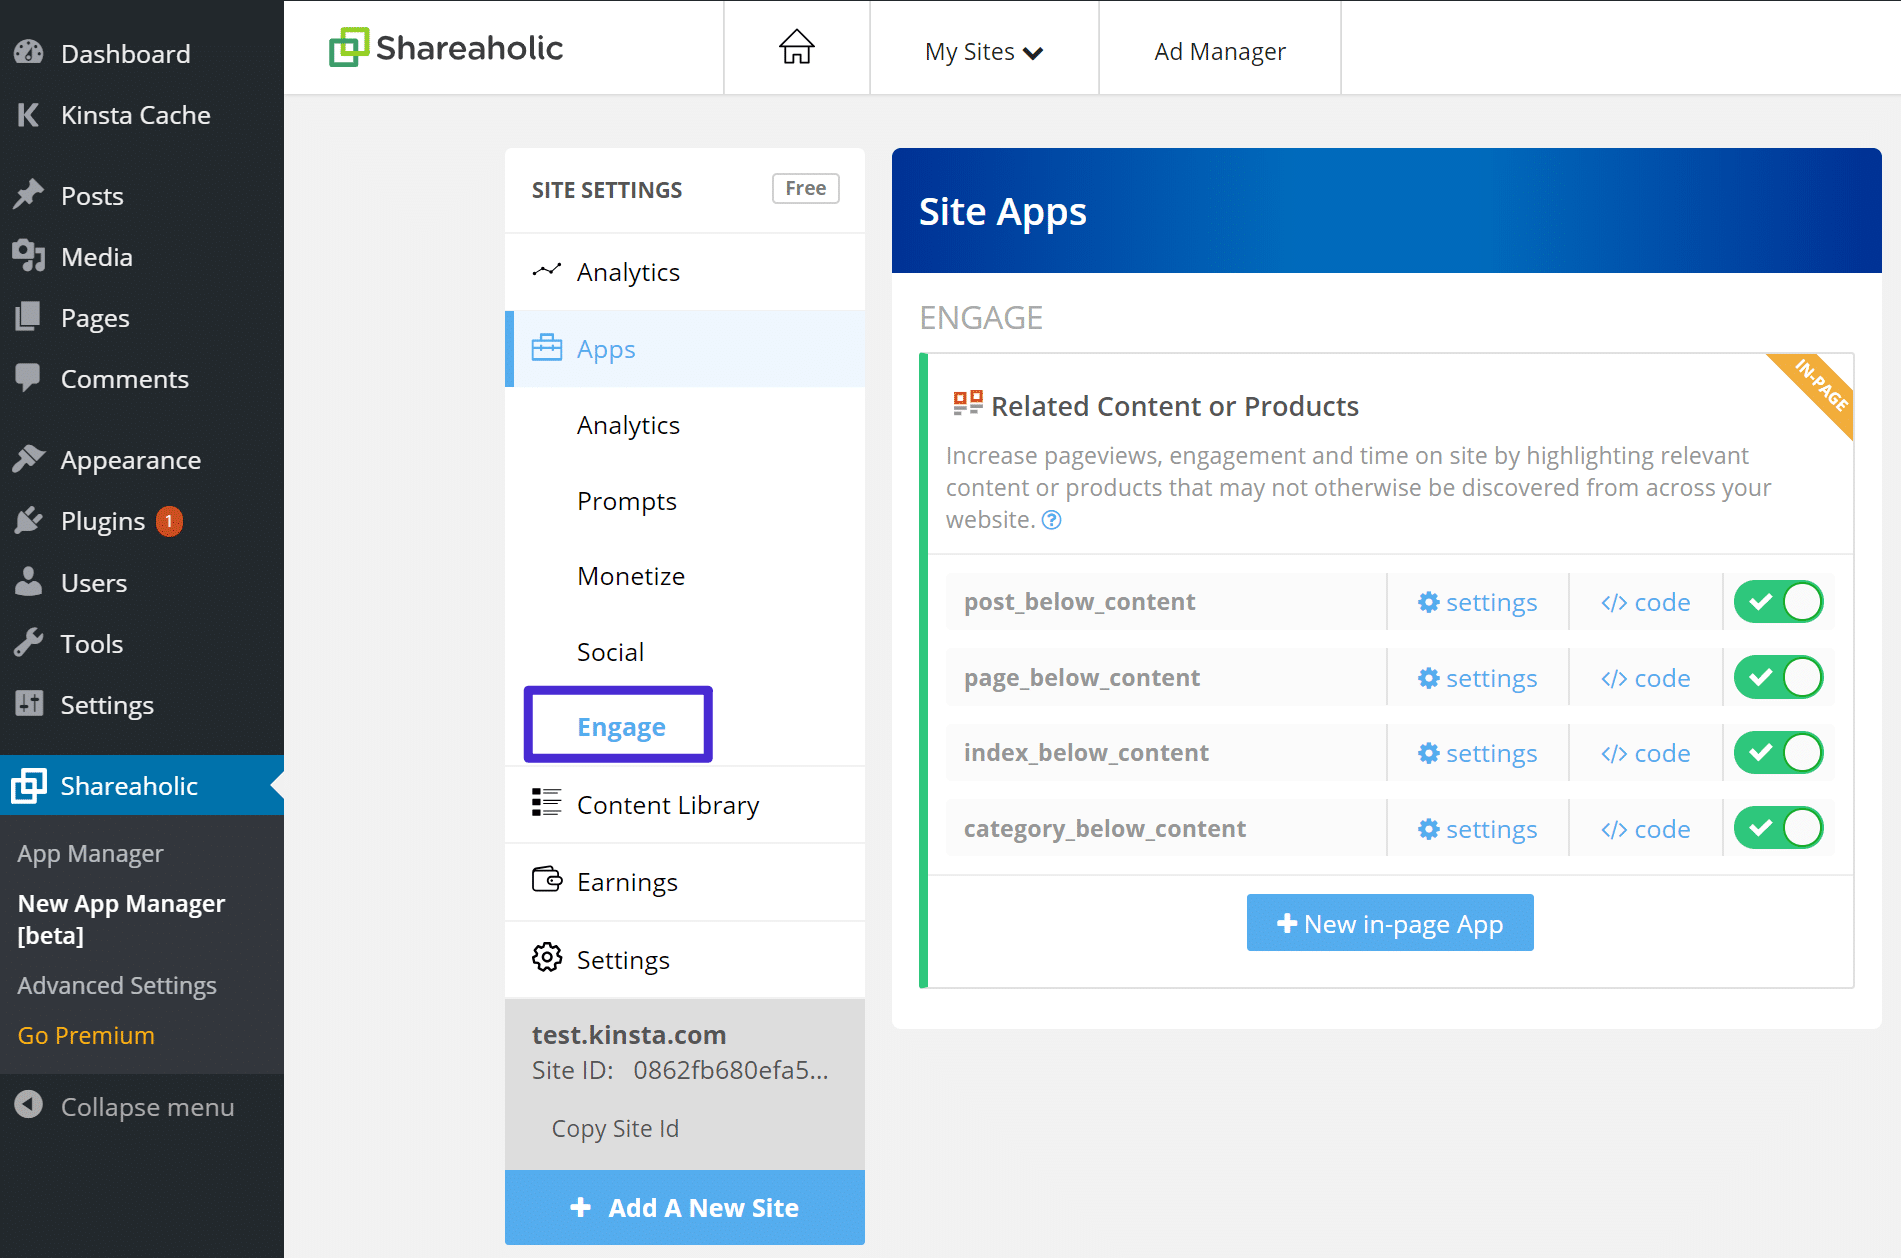The height and width of the screenshot is (1258, 1901).
Task: Open the home icon in top navigation
Action: pyautogui.click(x=795, y=47)
